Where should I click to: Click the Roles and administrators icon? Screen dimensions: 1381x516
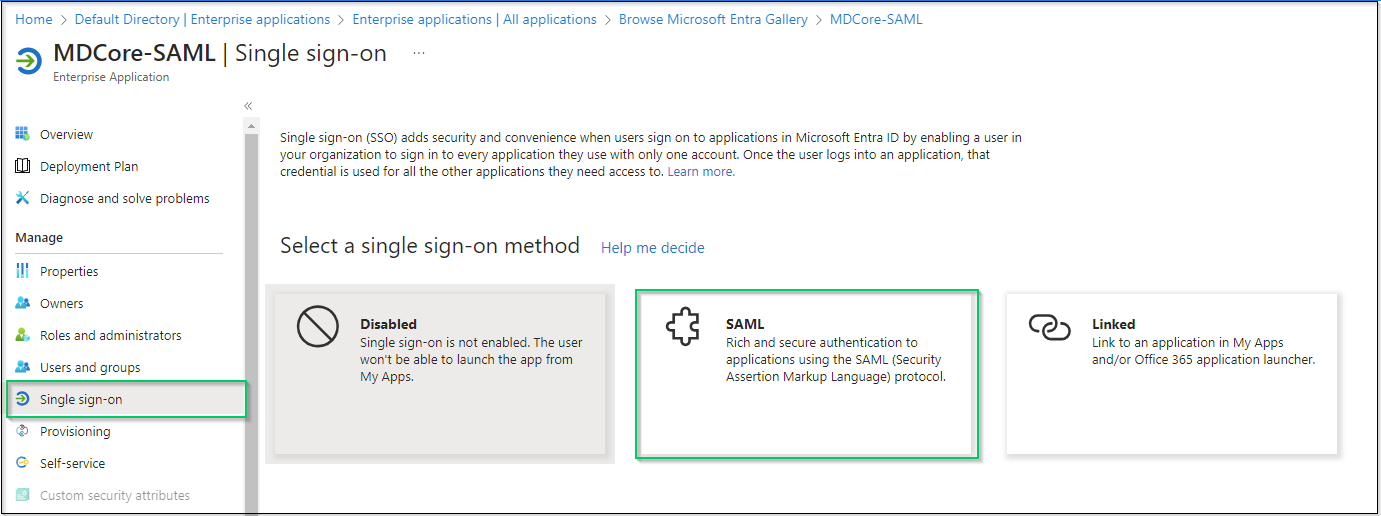[22, 335]
